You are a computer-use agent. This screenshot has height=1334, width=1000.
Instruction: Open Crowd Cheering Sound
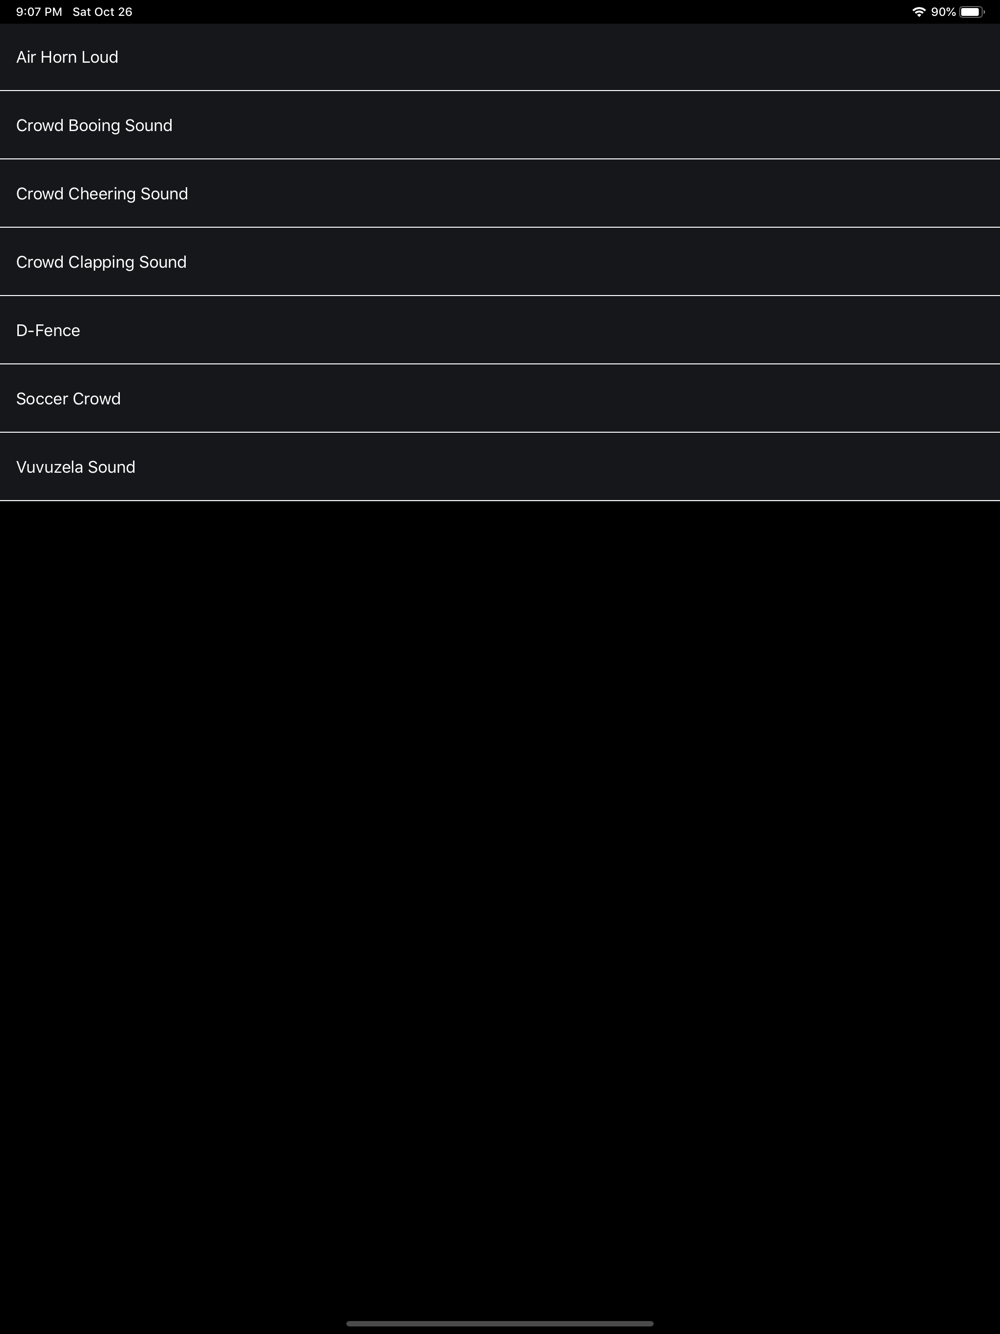500,193
